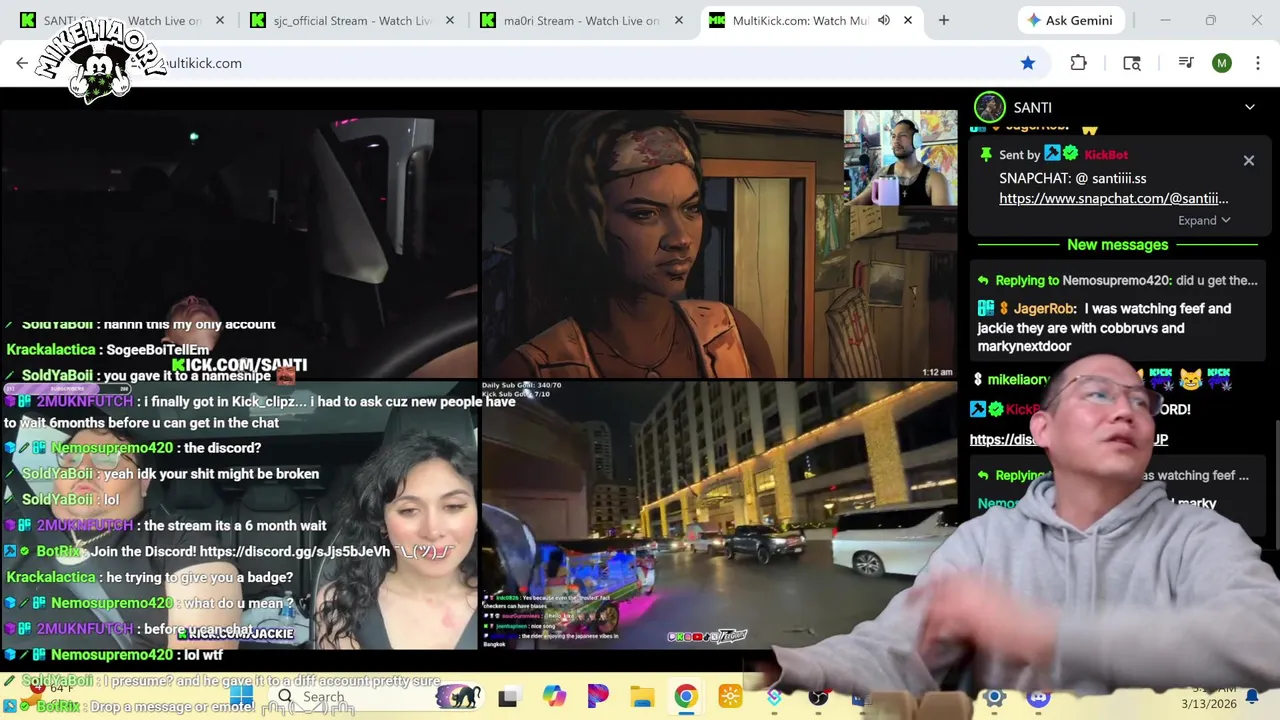Open the Ask Gemini button

click(x=1072, y=20)
